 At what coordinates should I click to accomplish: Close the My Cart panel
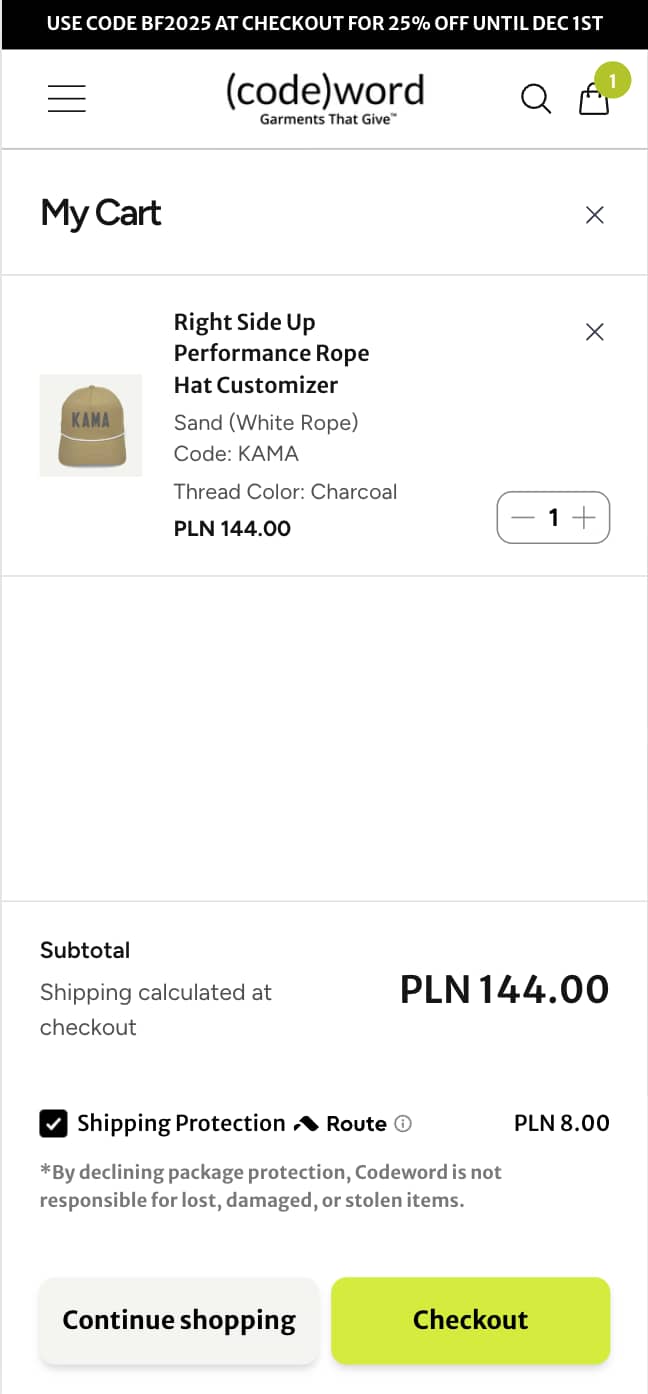click(x=594, y=214)
